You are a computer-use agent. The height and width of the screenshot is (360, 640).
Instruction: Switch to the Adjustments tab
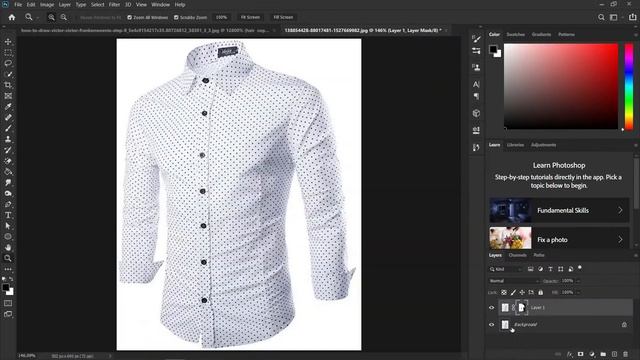(543, 145)
